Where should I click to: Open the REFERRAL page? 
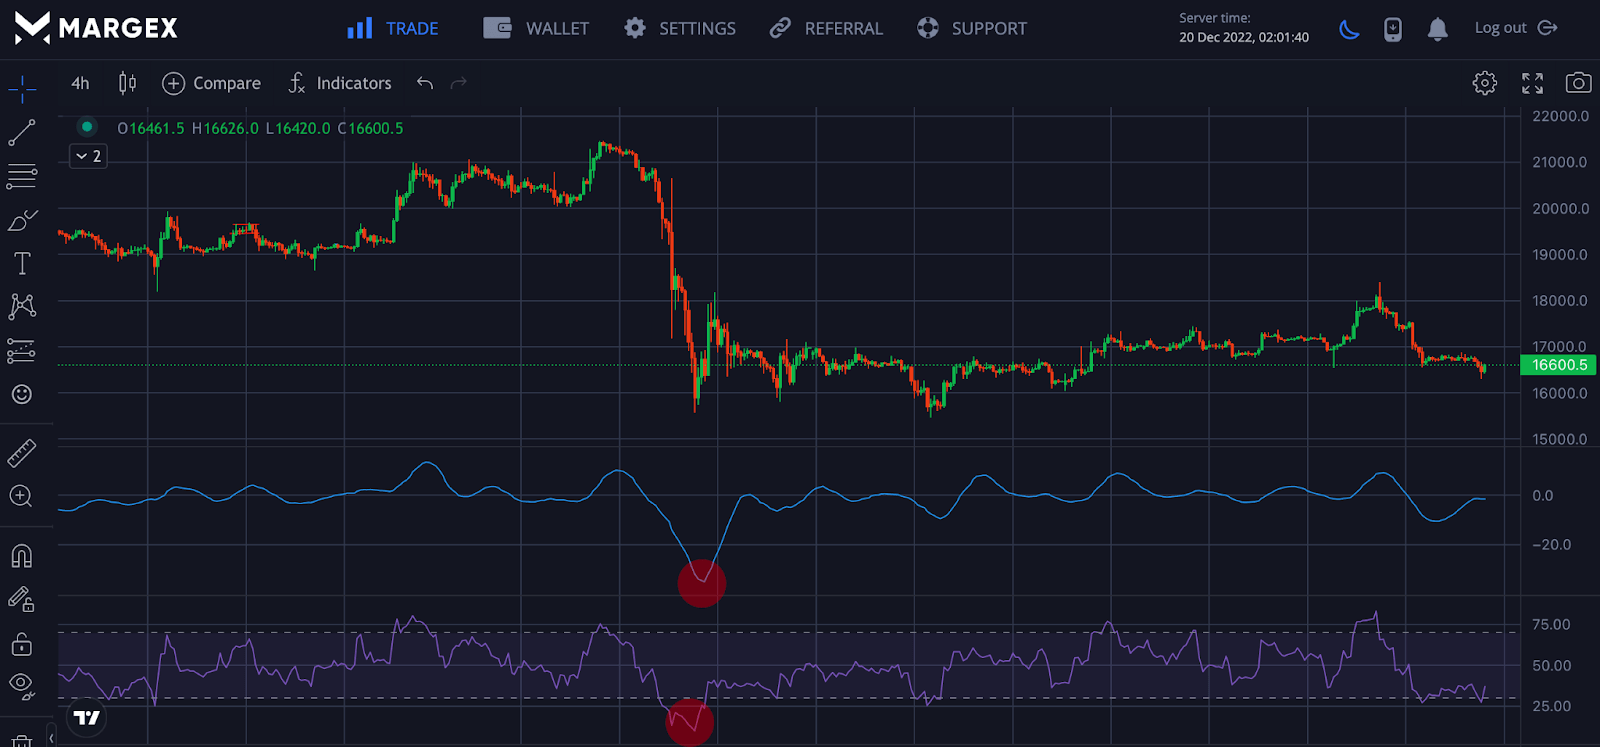826,29
